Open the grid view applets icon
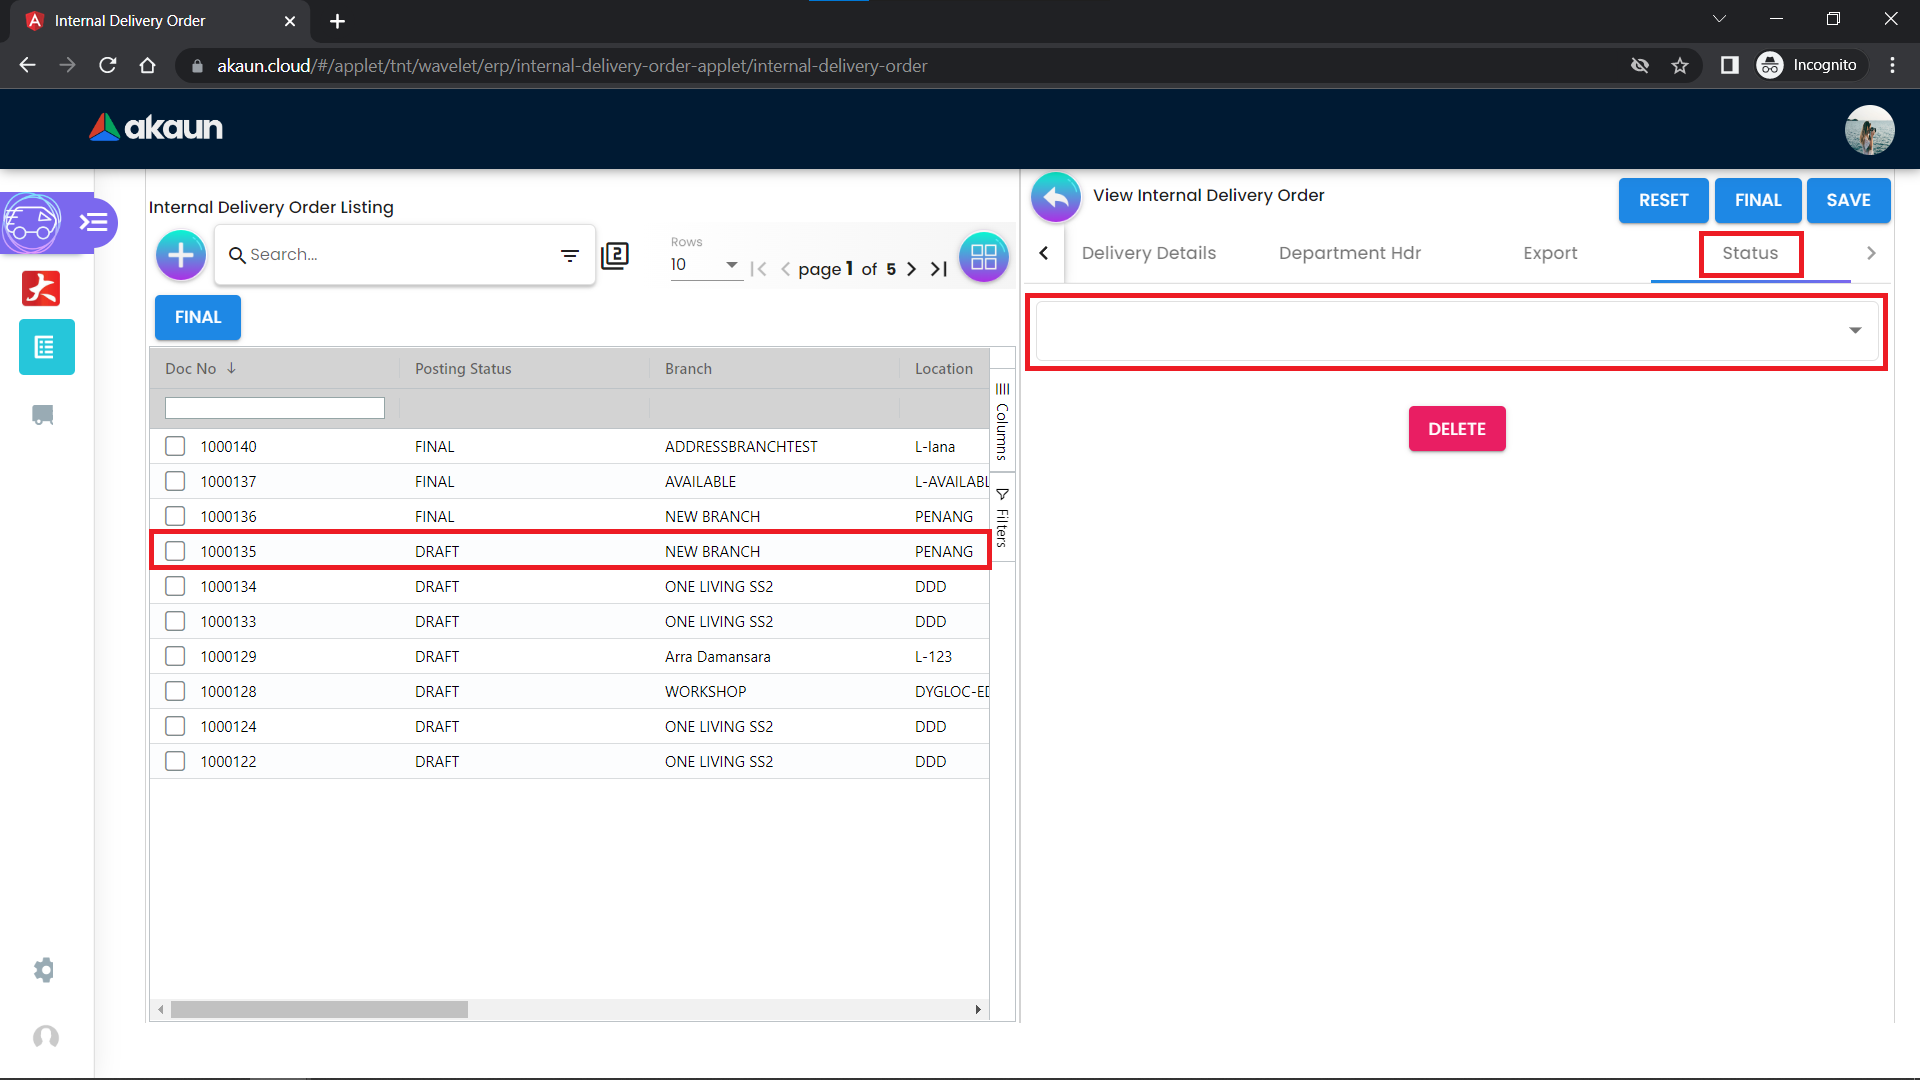Screen dimensions: 1920x1080 pyautogui.click(x=983, y=257)
